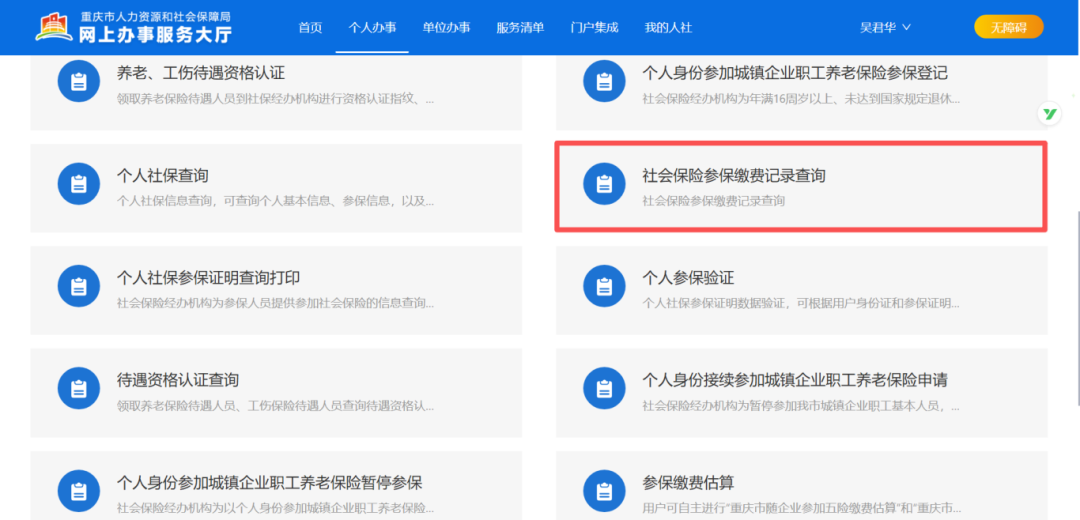Image resolution: width=1080 pixels, height=520 pixels.
Task: Open the 服务清单 menu item
Action: pos(520,28)
